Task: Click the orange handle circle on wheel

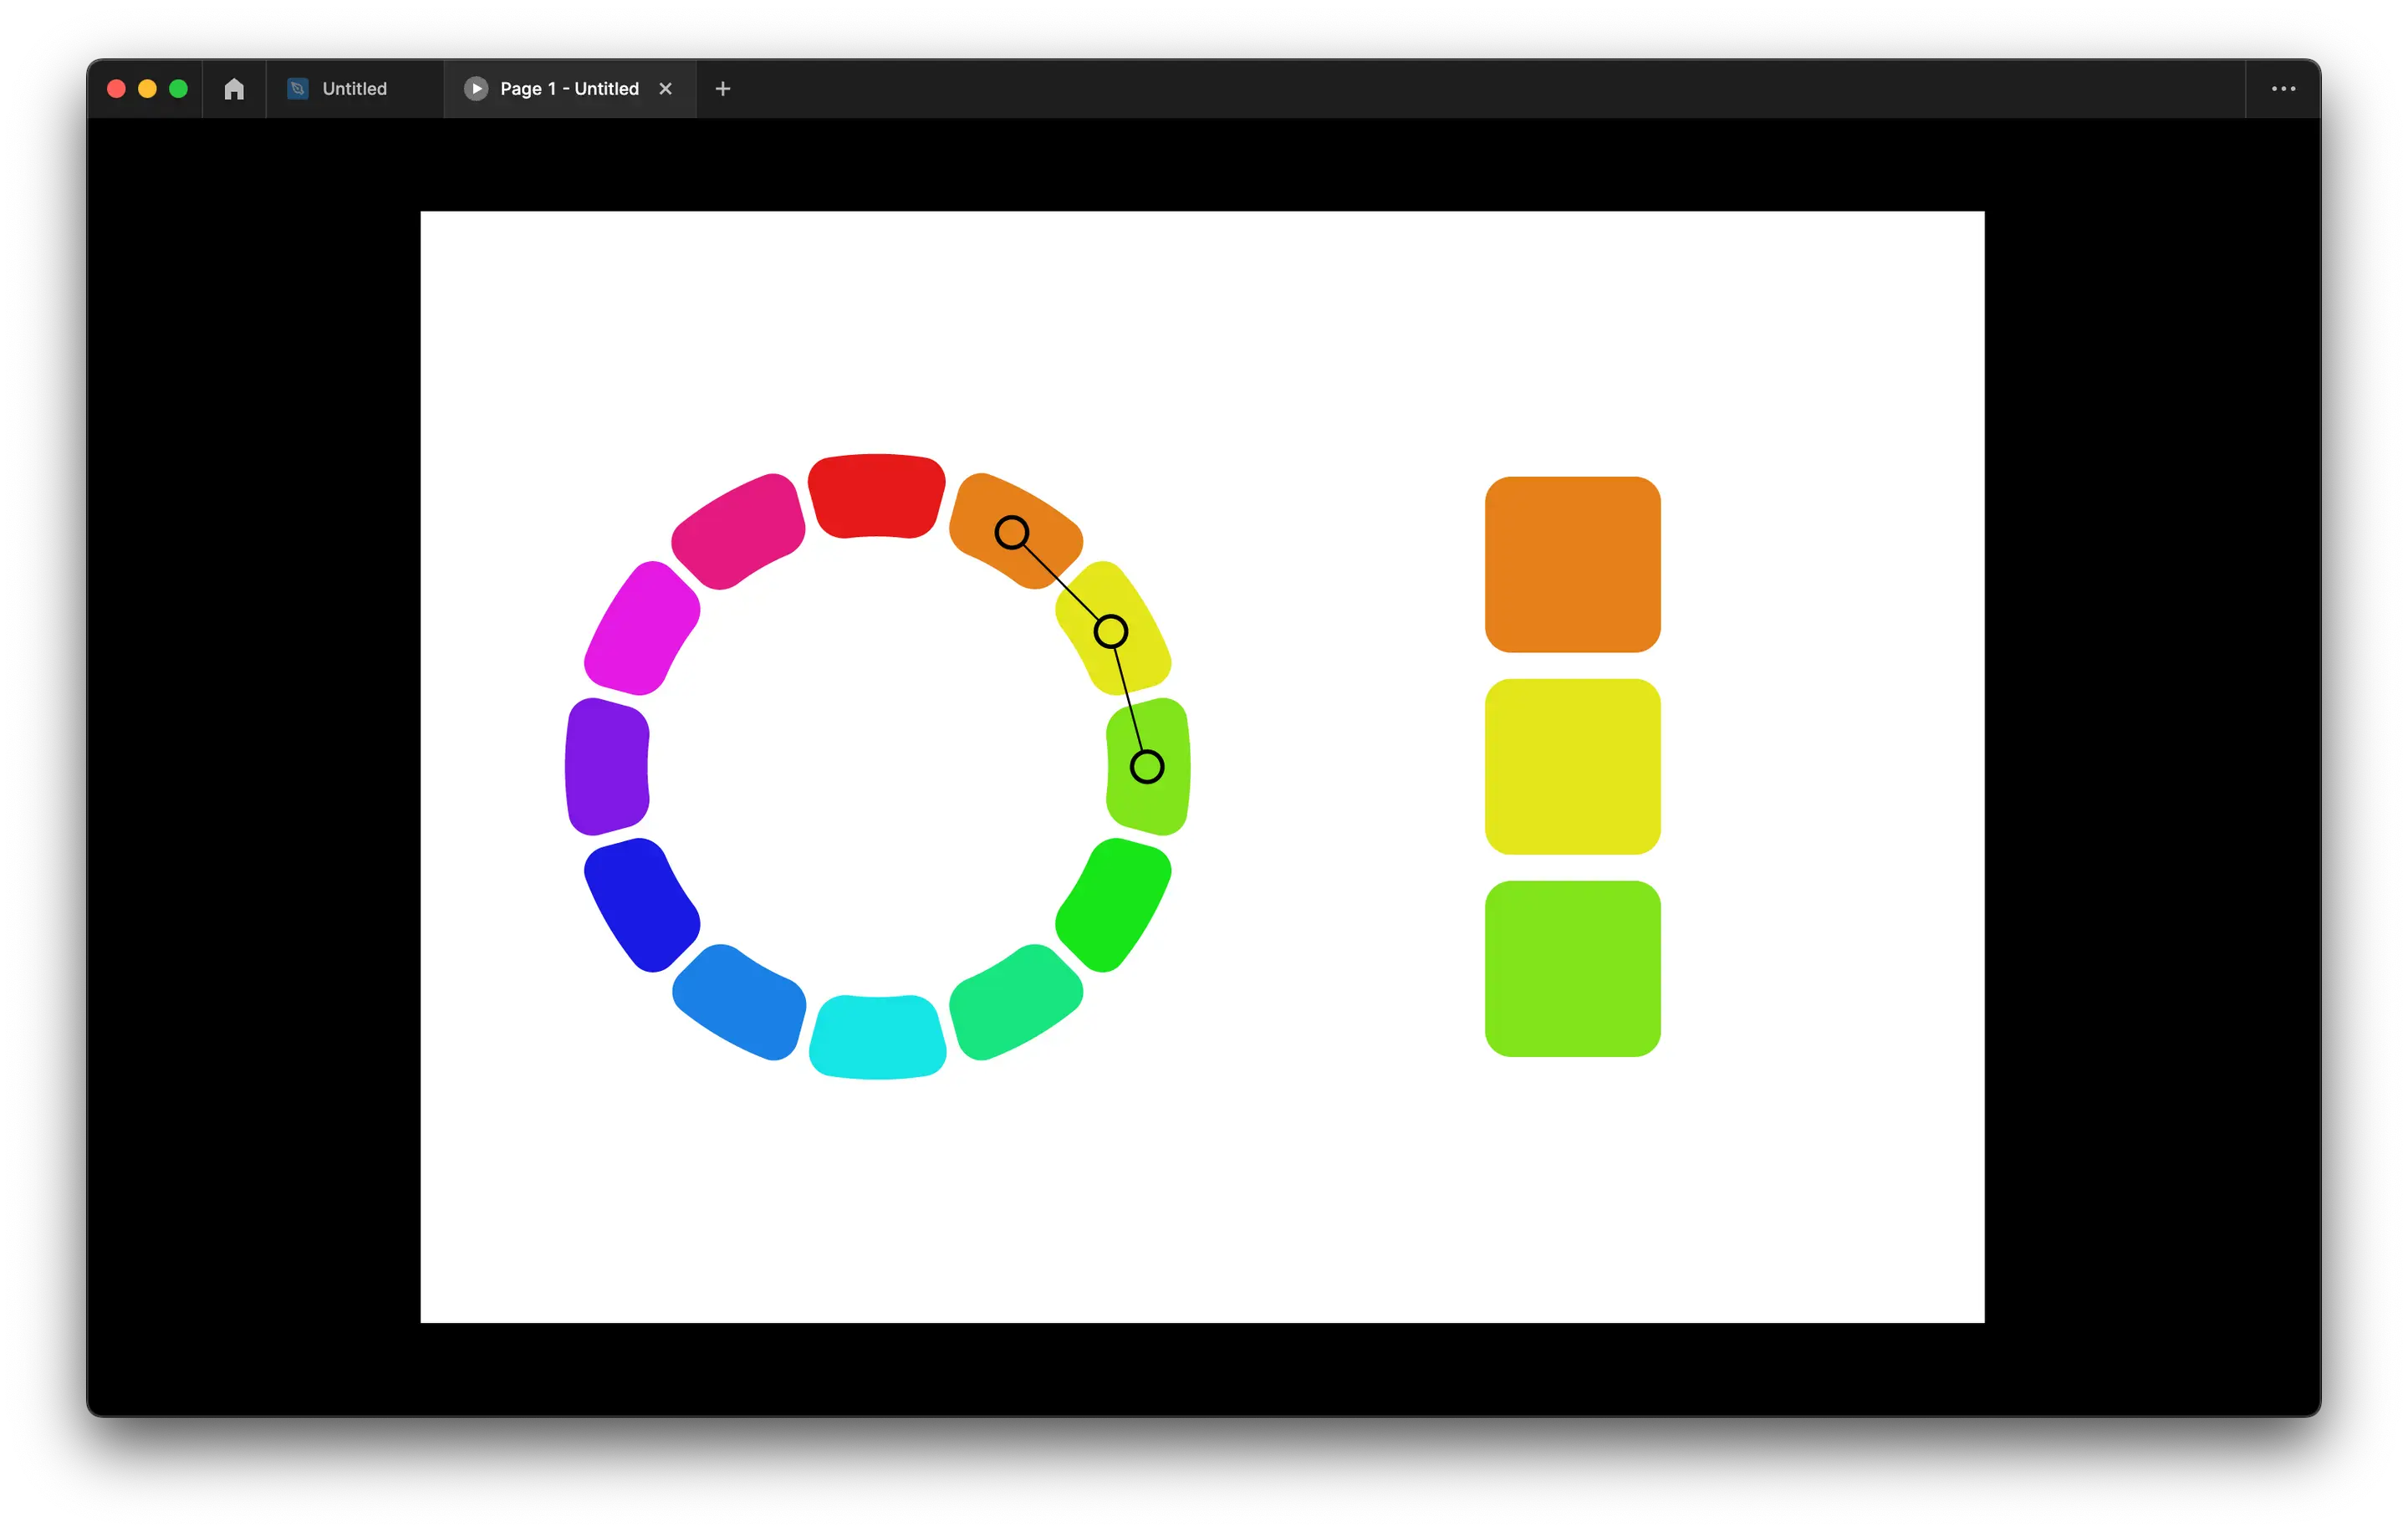Action: coord(1012,532)
